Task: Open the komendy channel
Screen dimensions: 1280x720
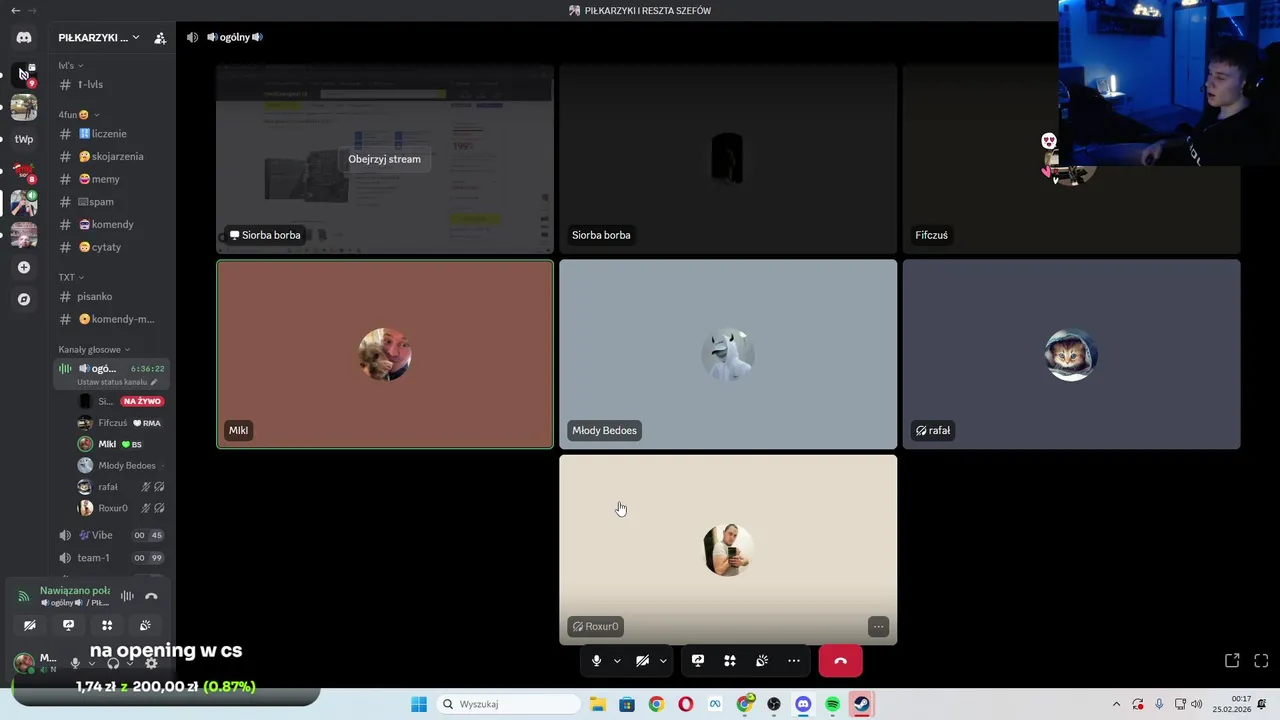Action: (111, 225)
